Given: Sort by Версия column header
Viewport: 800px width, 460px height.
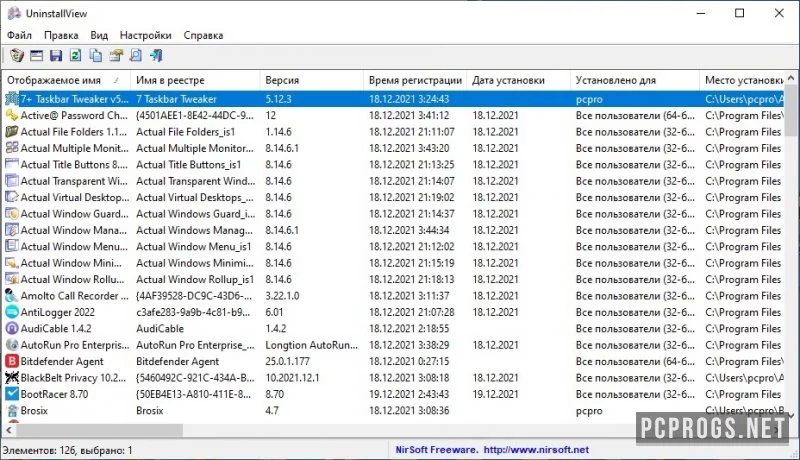Looking at the screenshot, I should tap(312, 80).
